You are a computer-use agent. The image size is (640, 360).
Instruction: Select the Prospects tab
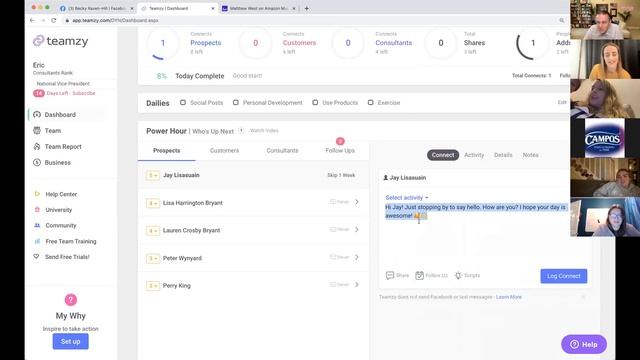(167, 151)
